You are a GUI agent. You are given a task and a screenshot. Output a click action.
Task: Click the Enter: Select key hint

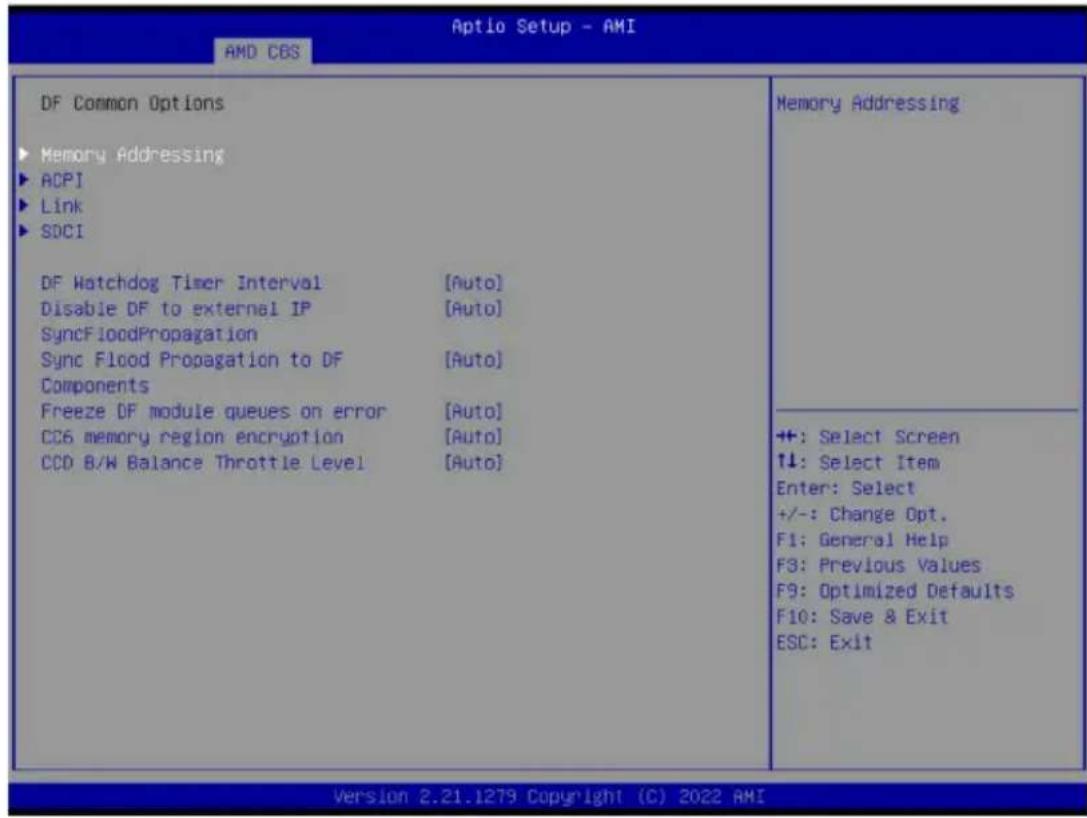846,488
